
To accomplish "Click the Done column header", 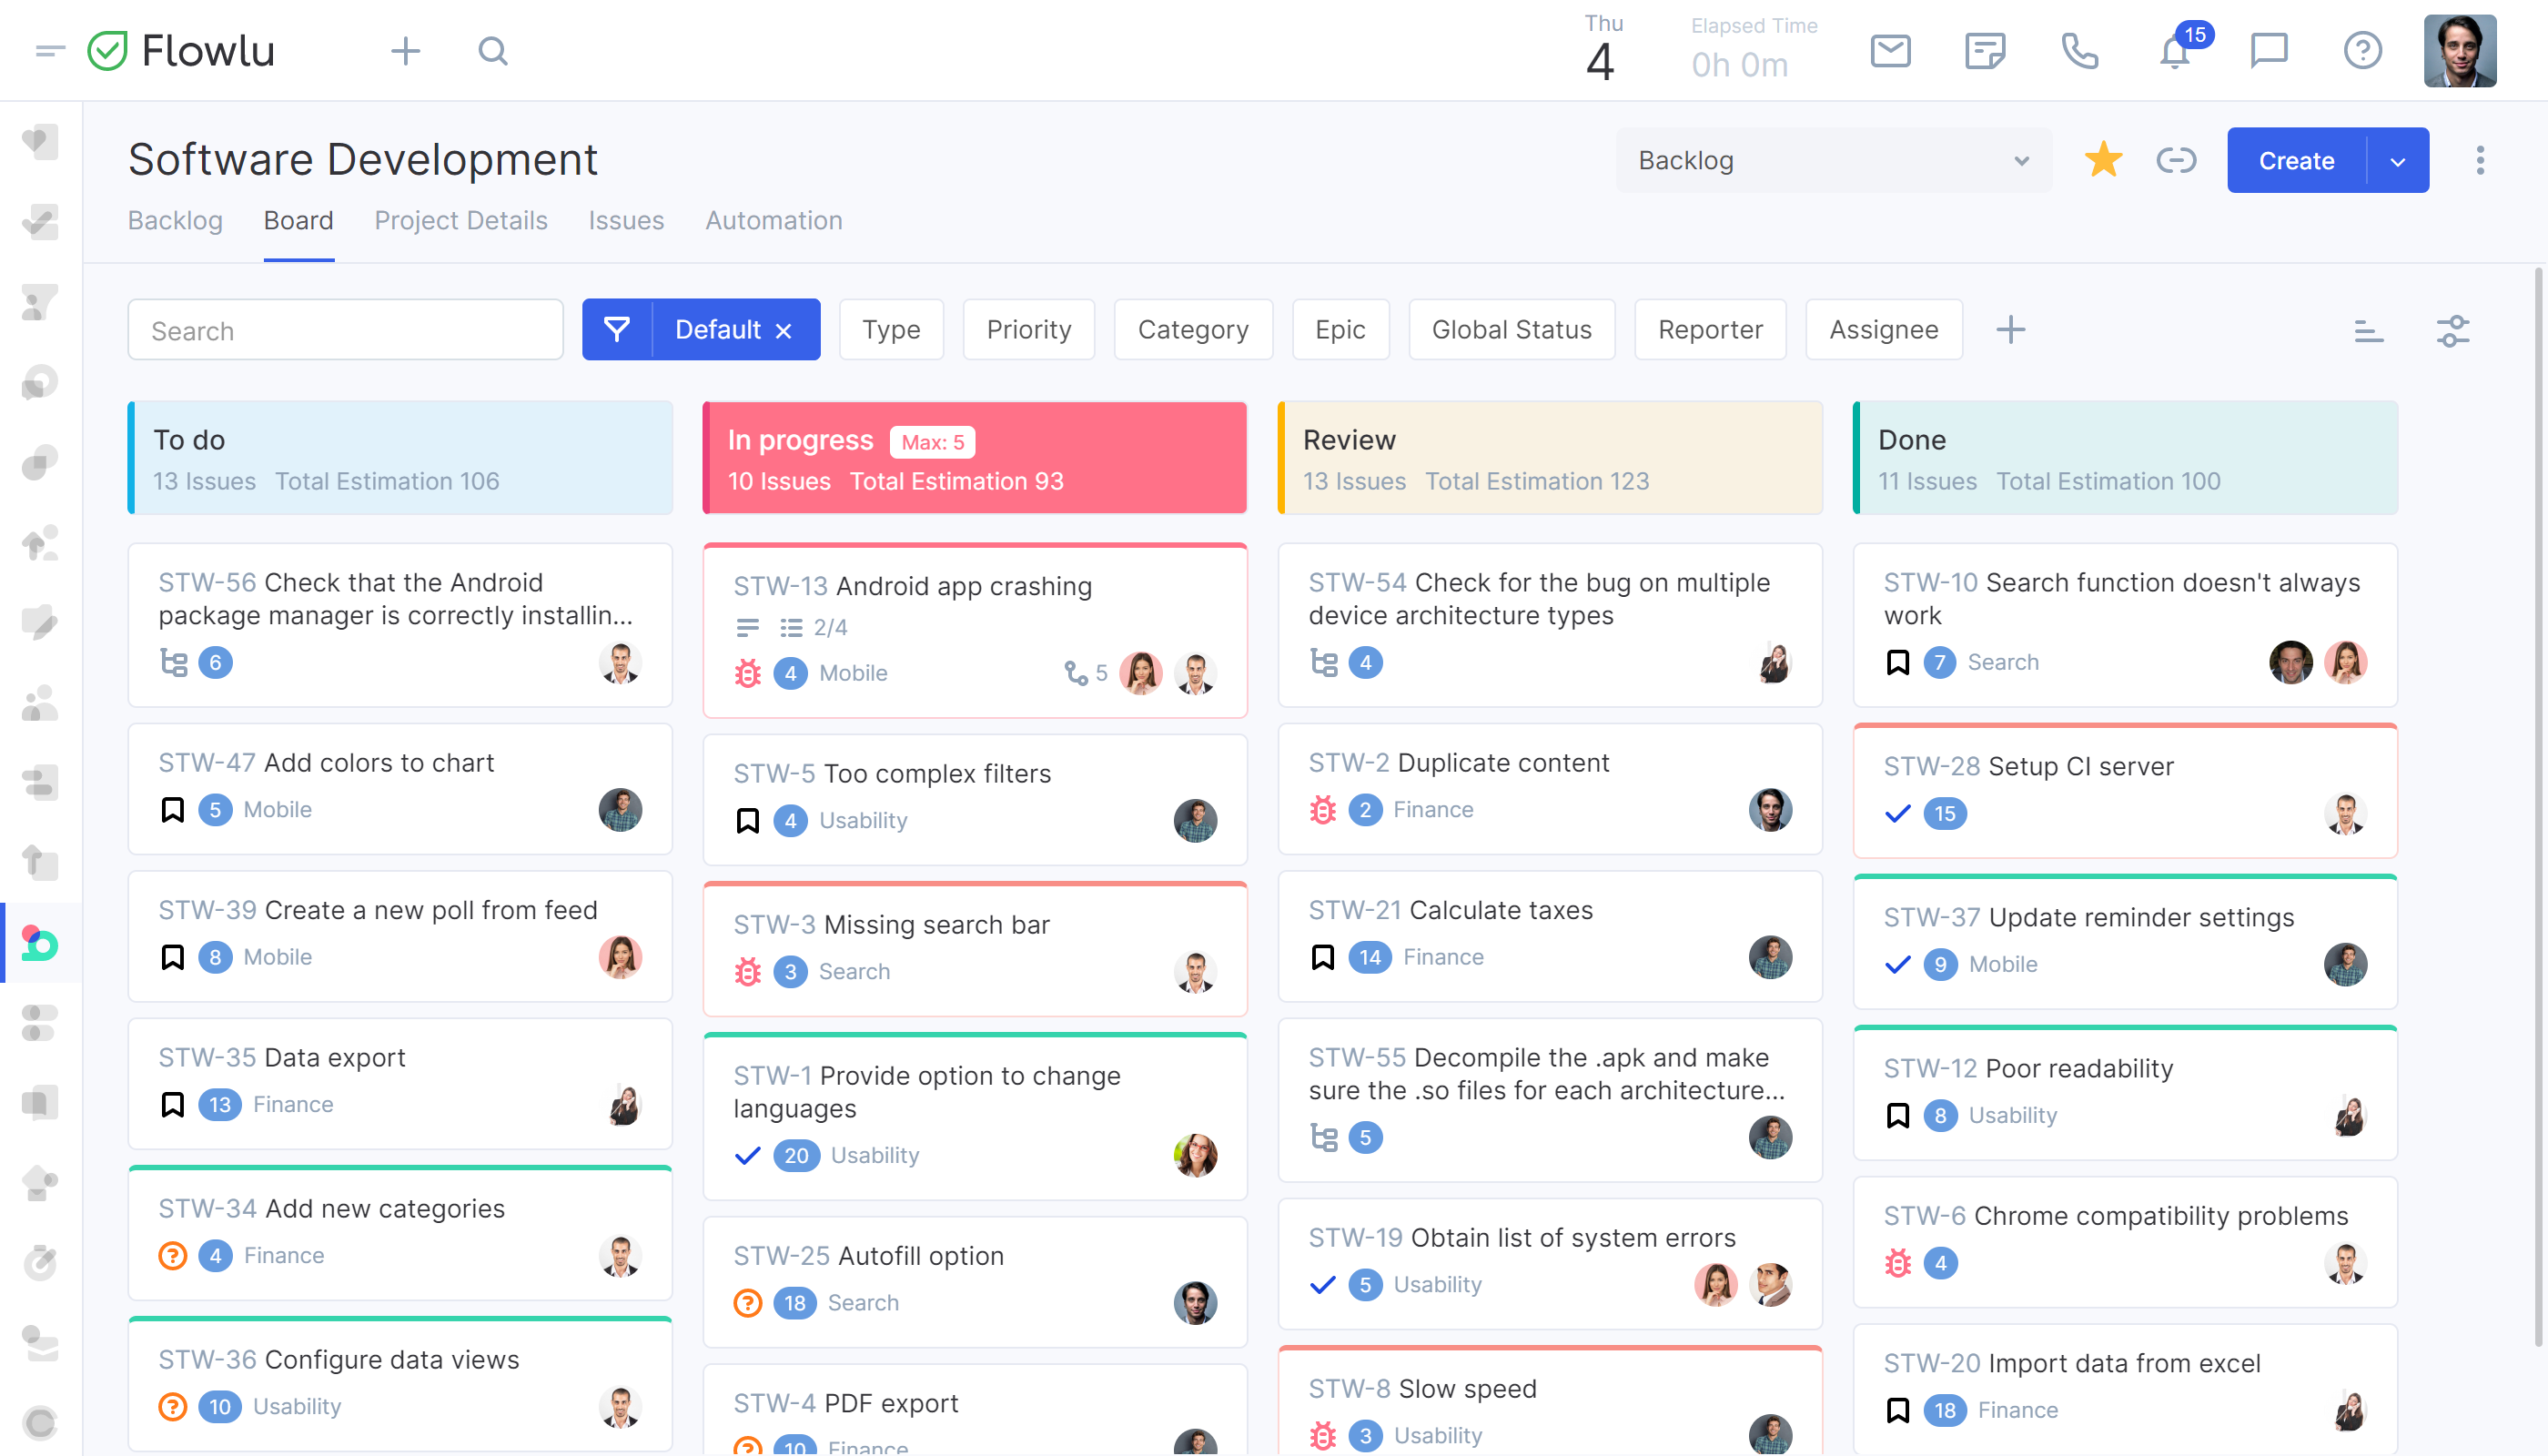I will 2125,458.
